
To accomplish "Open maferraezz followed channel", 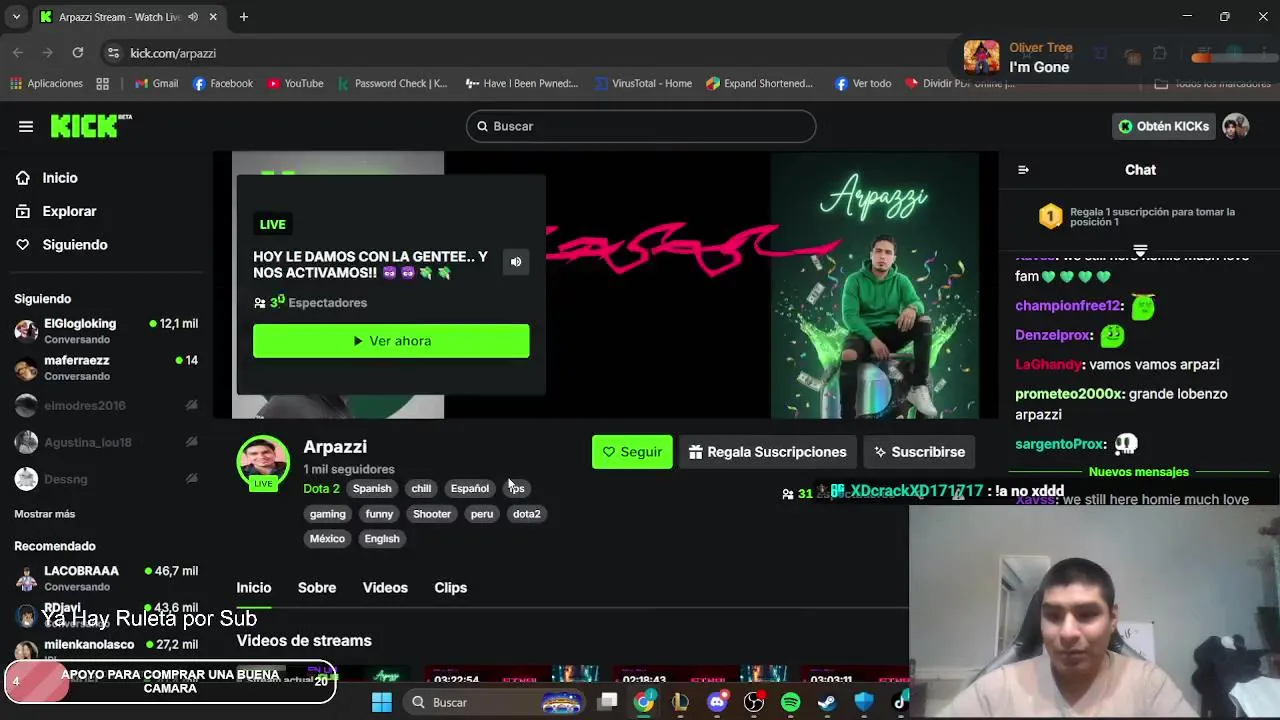I will point(106,368).
